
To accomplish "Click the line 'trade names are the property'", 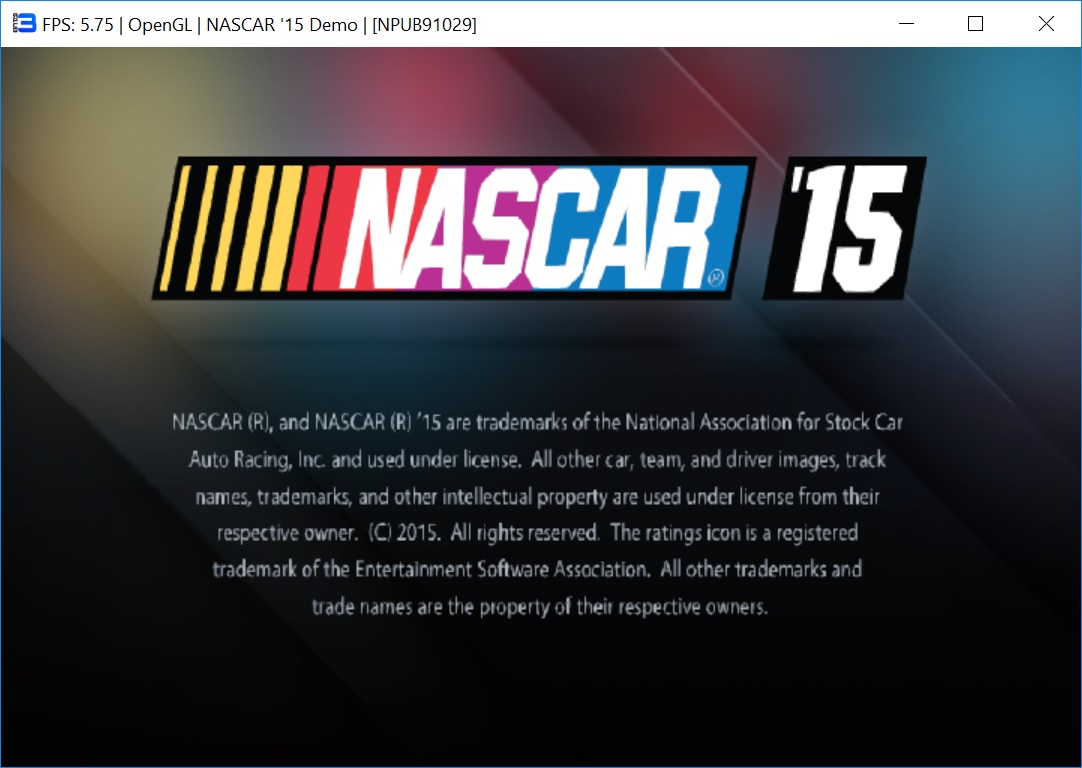I will point(540,607).
